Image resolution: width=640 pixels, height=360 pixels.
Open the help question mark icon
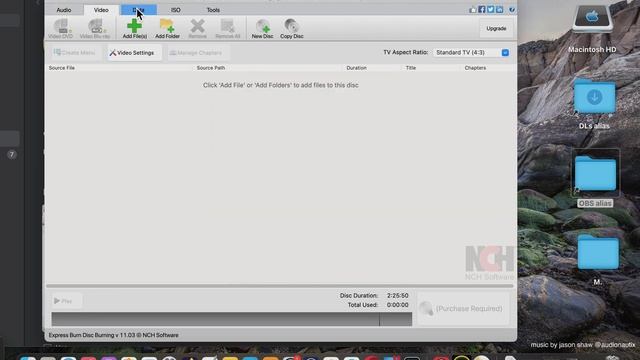tap(512, 9)
